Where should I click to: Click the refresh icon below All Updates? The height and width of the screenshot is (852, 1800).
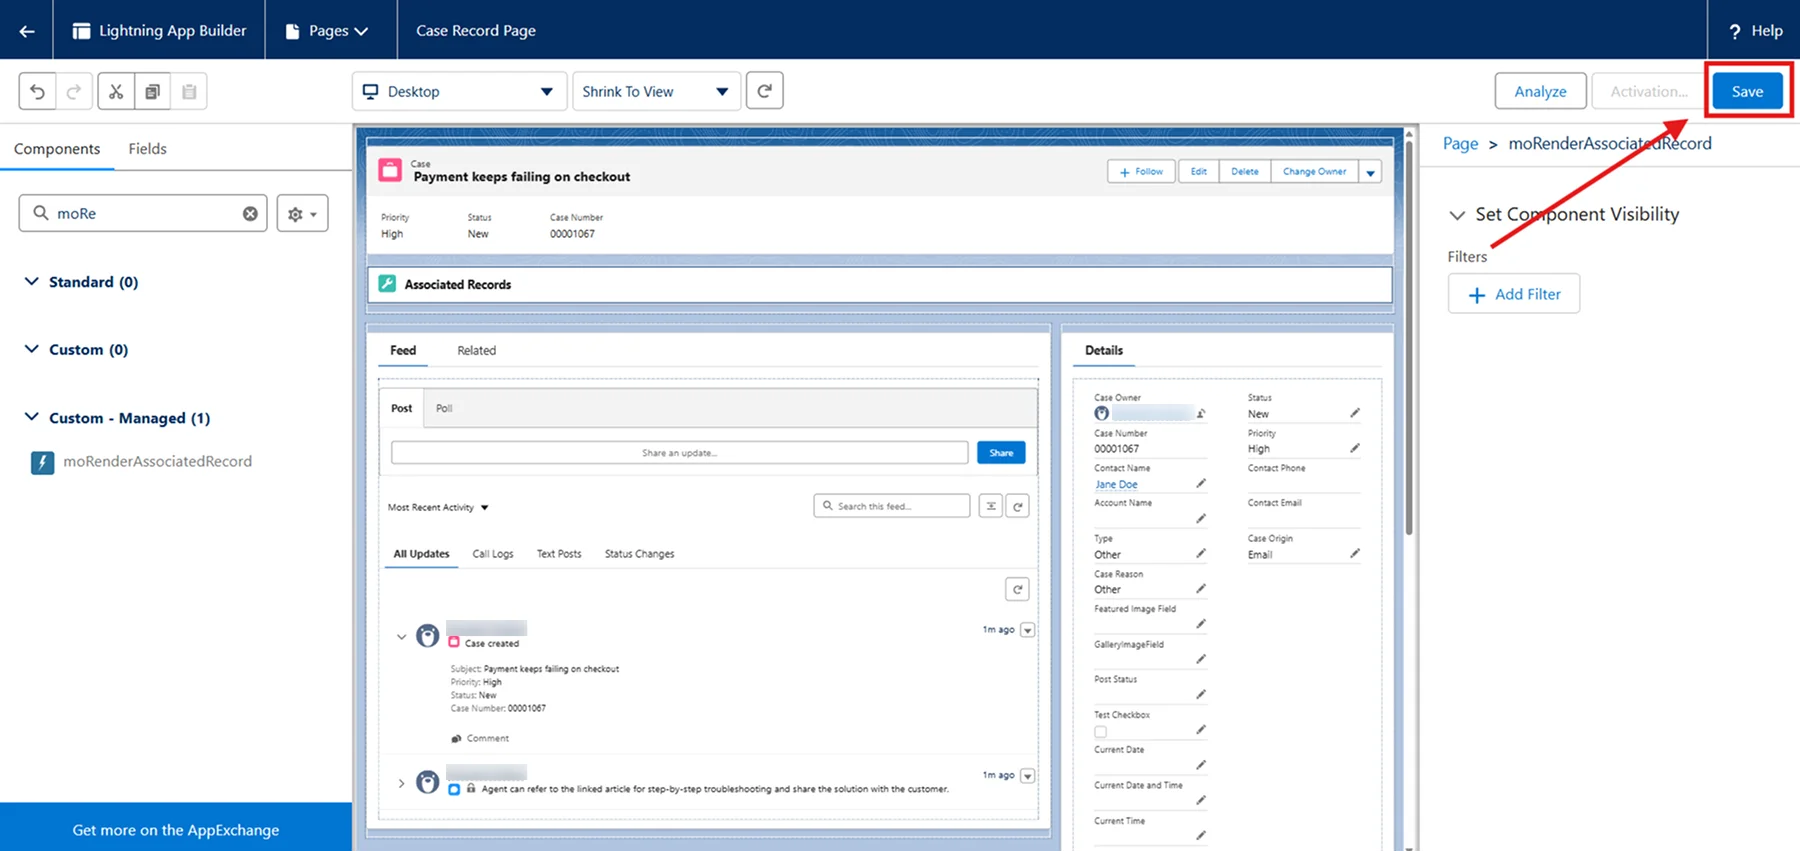tap(1018, 589)
